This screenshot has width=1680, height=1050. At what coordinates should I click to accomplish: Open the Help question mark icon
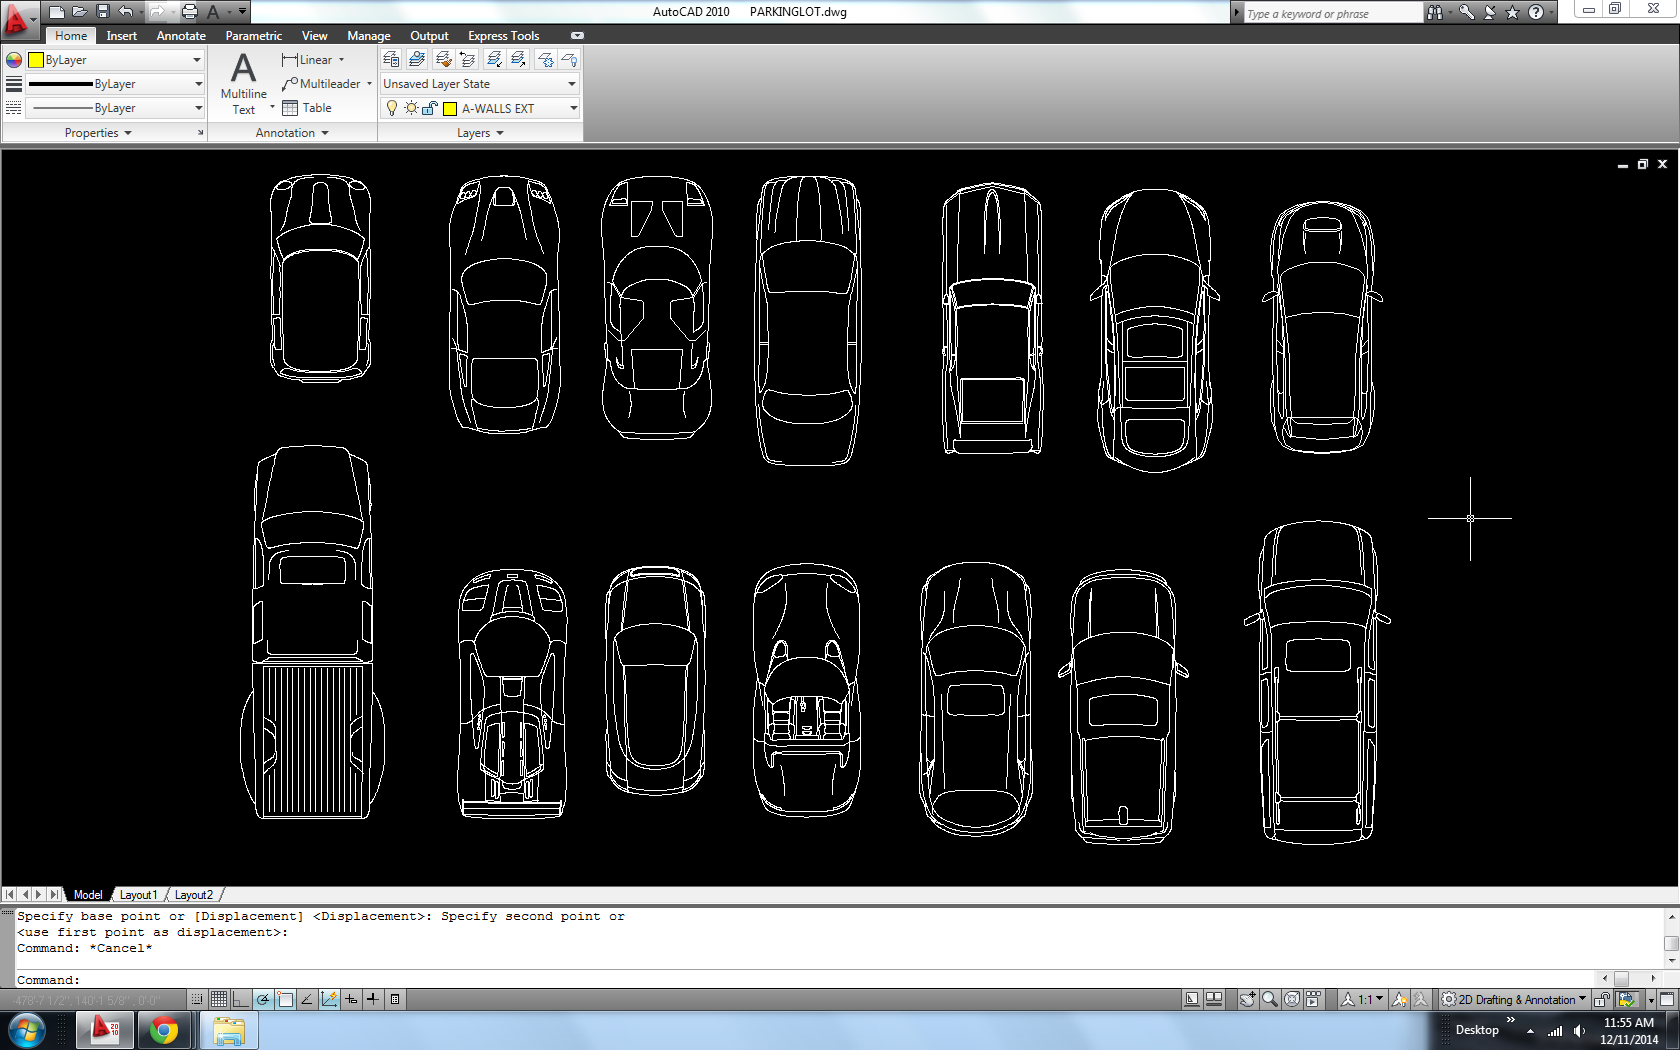(x=1536, y=12)
